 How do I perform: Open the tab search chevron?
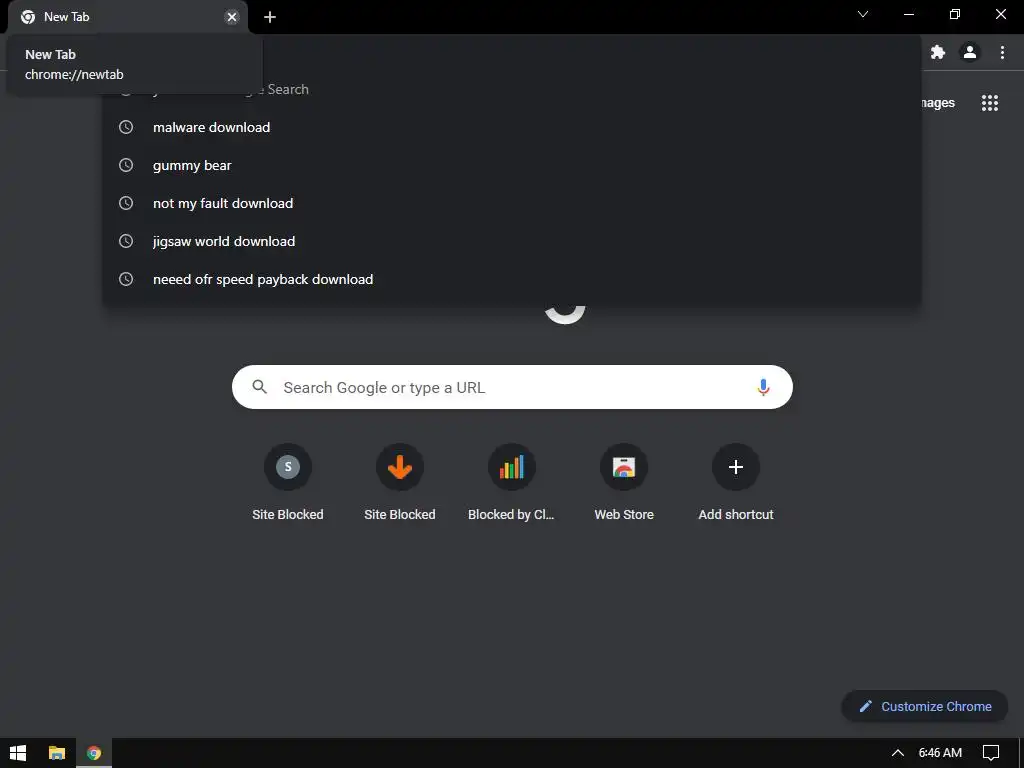click(863, 14)
